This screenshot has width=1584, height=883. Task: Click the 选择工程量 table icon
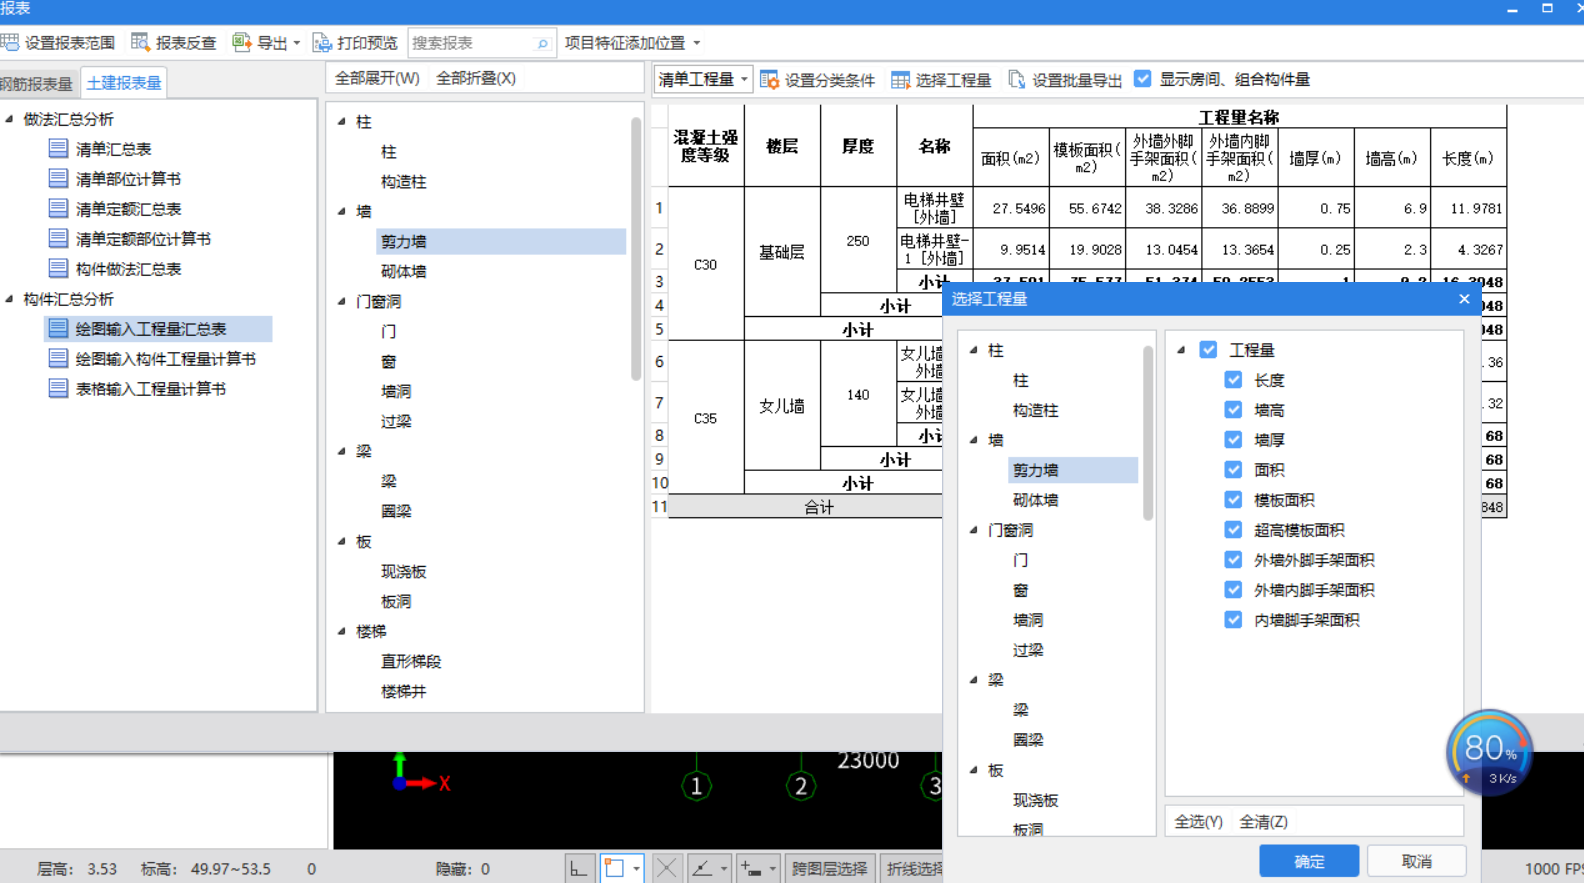(x=900, y=80)
